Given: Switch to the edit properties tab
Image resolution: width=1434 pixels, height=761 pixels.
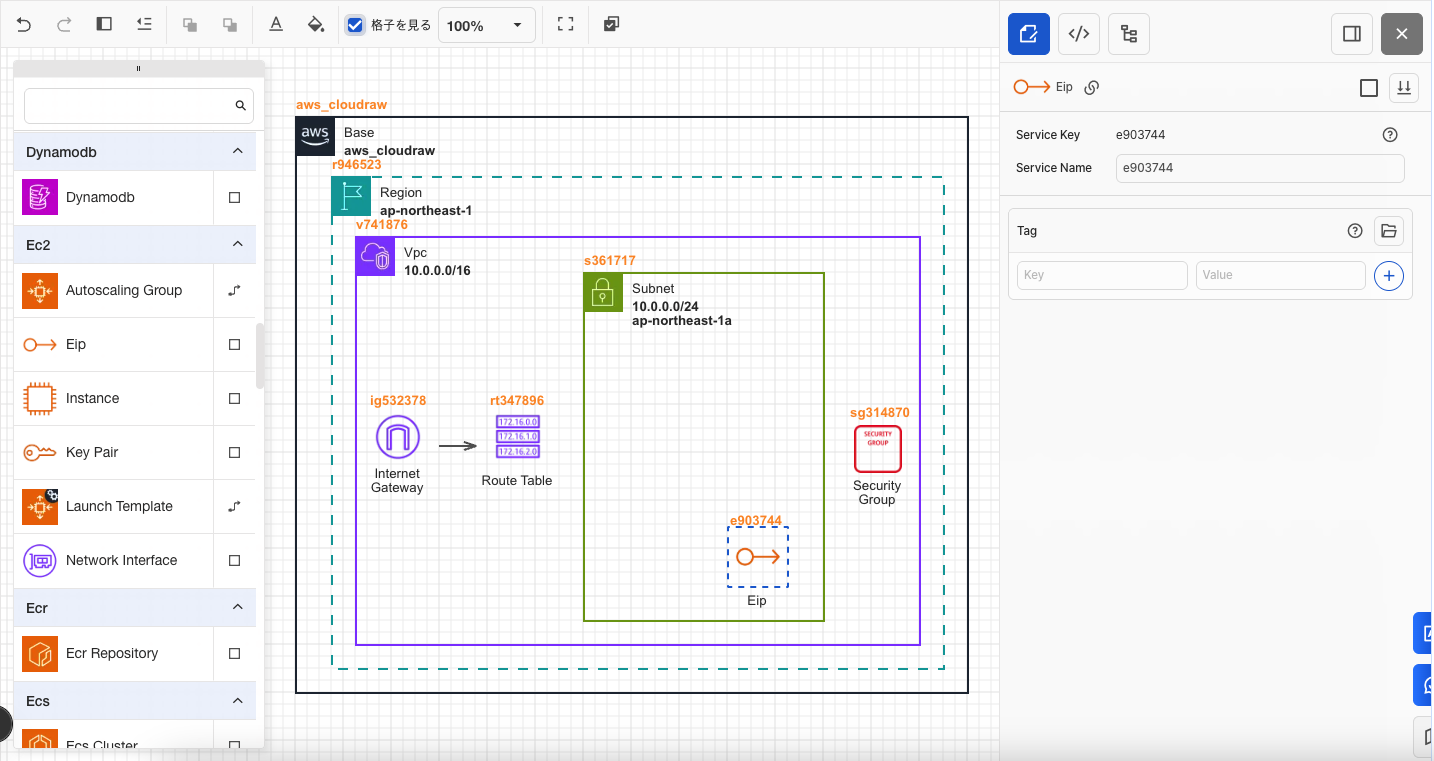Looking at the screenshot, I should [1028, 34].
